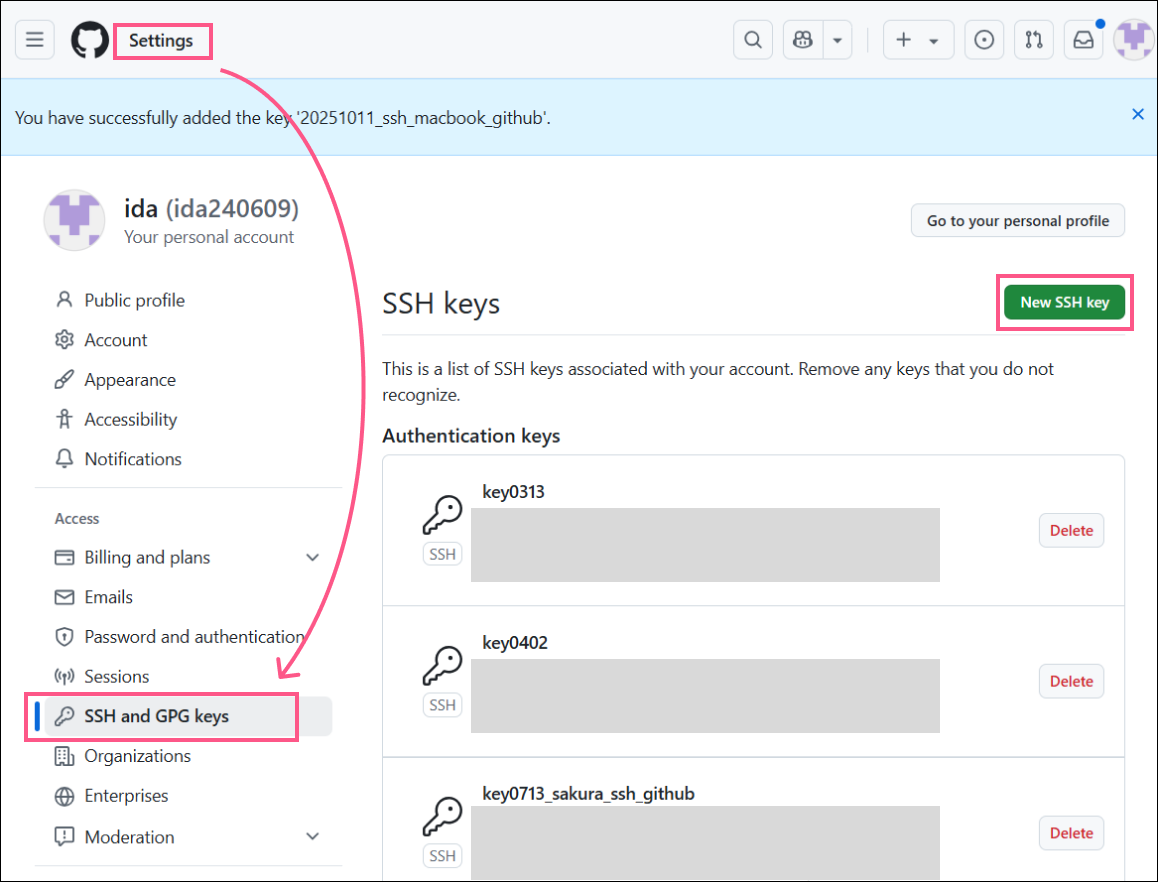The height and width of the screenshot is (882, 1158).
Task: Open the notifications inbox icon
Action: 1084,39
